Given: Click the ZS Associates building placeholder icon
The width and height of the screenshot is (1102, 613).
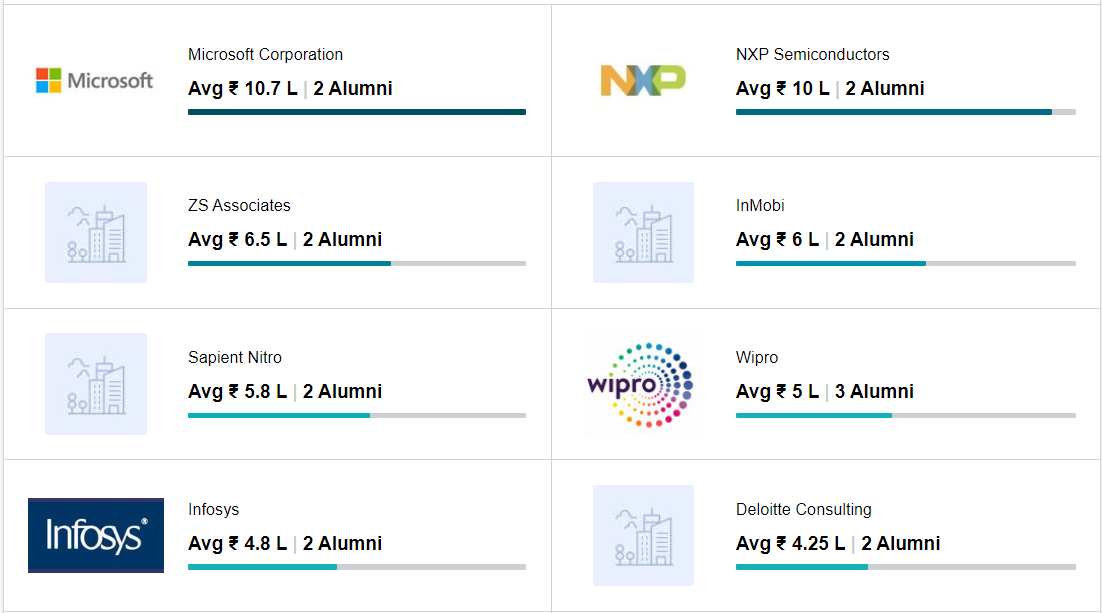Looking at the screenshot, I should click(x=95, y=232).
